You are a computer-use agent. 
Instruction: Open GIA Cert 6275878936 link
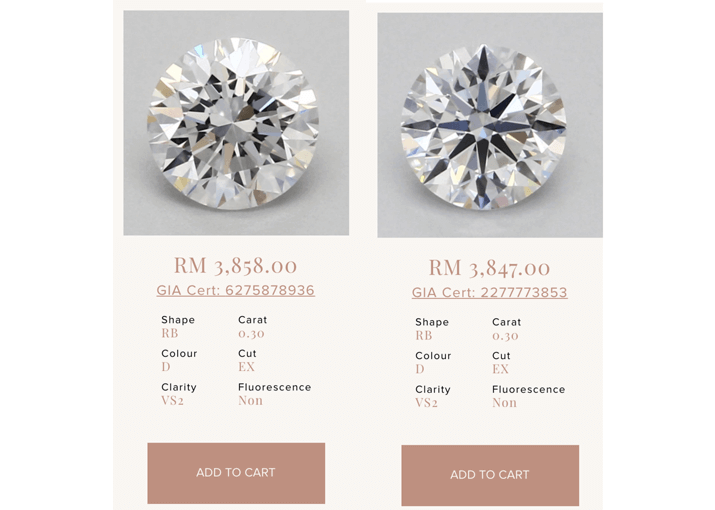[x=236, y=290]
